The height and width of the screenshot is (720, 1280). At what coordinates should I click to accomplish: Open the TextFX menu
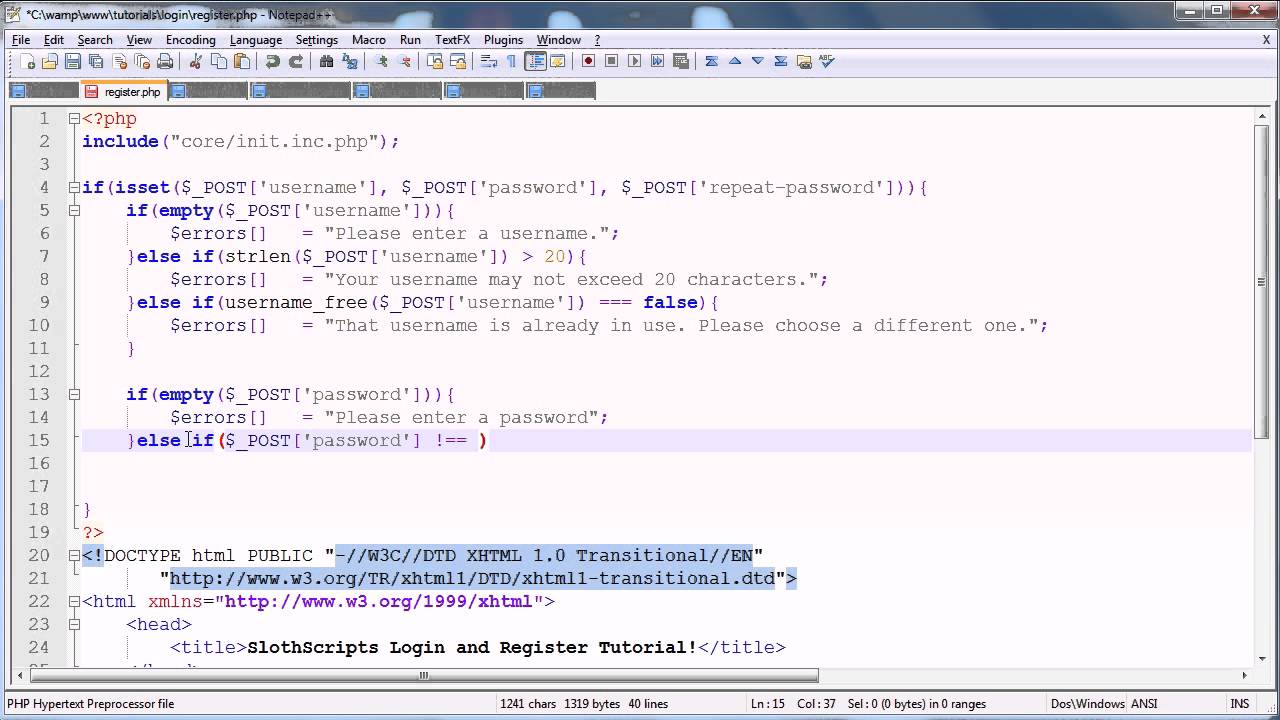(452, 40)
